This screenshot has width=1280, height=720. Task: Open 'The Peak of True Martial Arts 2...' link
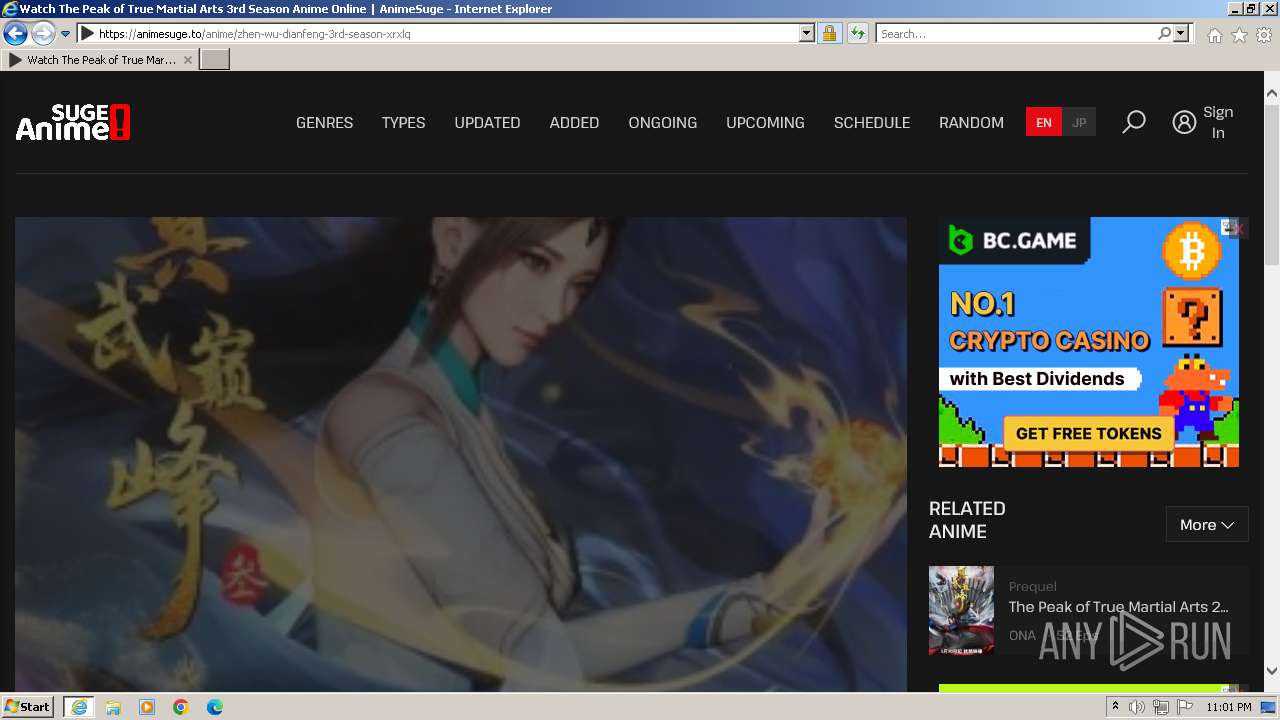[x=1118, y=607]
